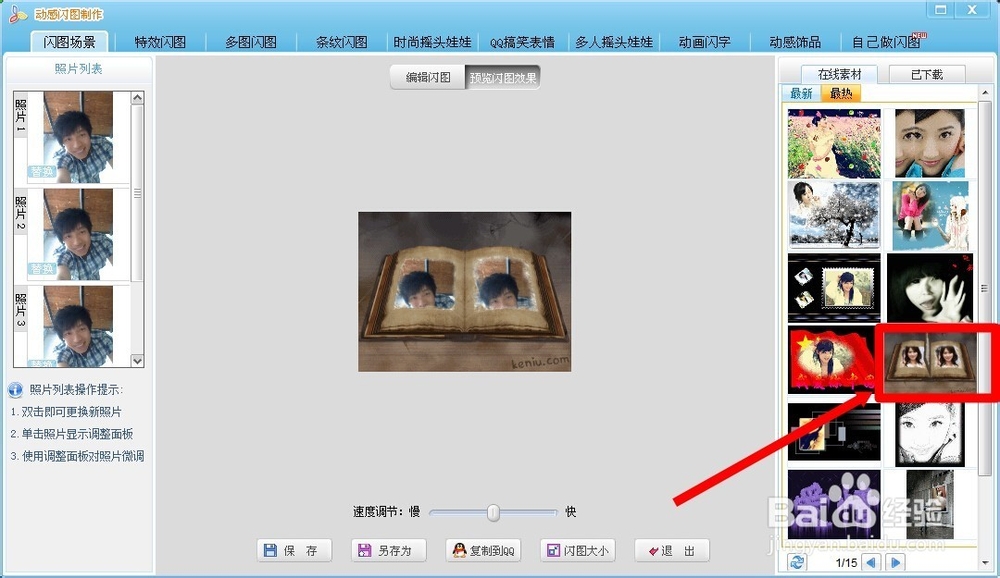The image size is (1000, 578).
Task: Adjust the 速度调节 speed slider handle
Action: [493, 512]
